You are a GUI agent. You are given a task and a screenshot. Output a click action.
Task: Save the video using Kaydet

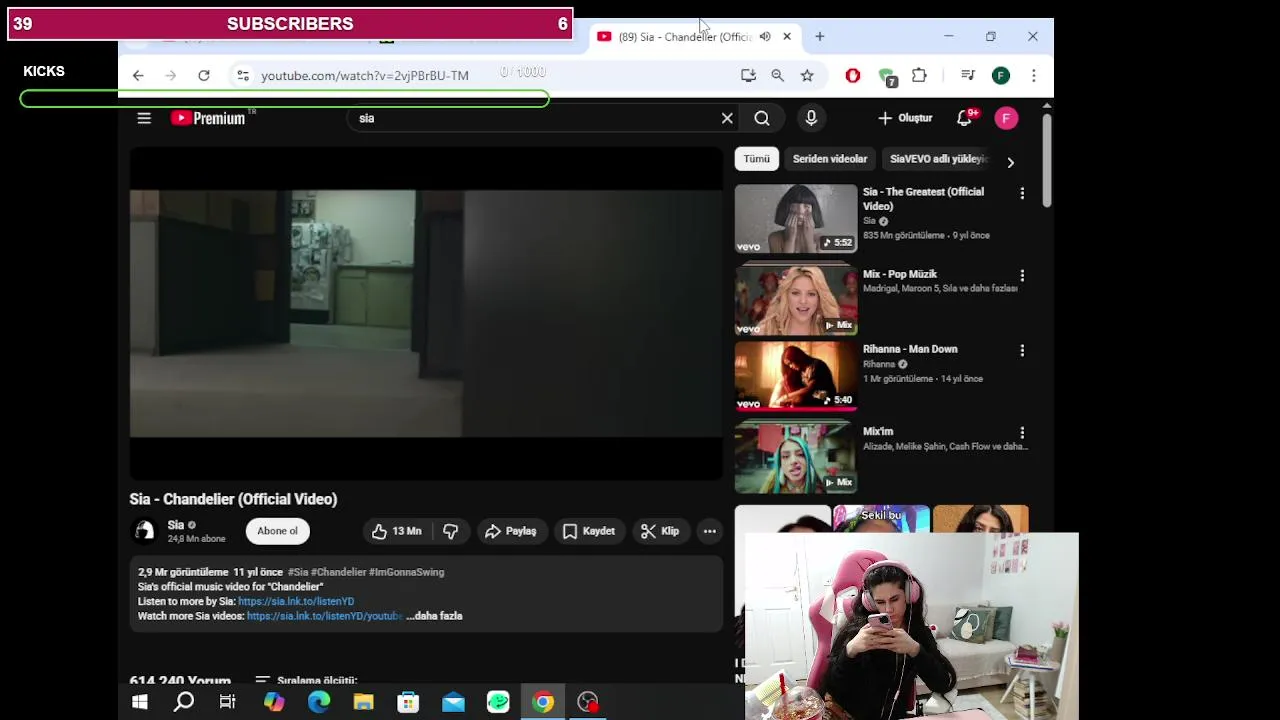(x=589, y=531)
